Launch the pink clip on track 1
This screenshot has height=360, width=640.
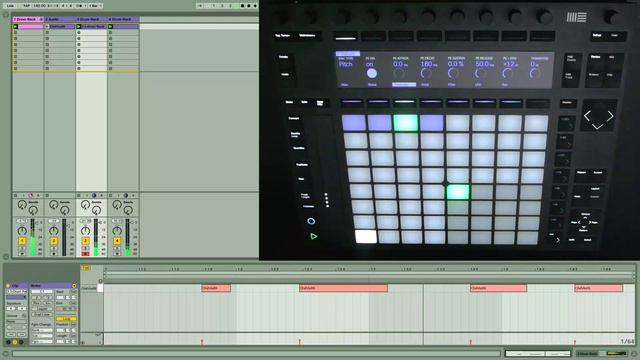tap(16, 27)
